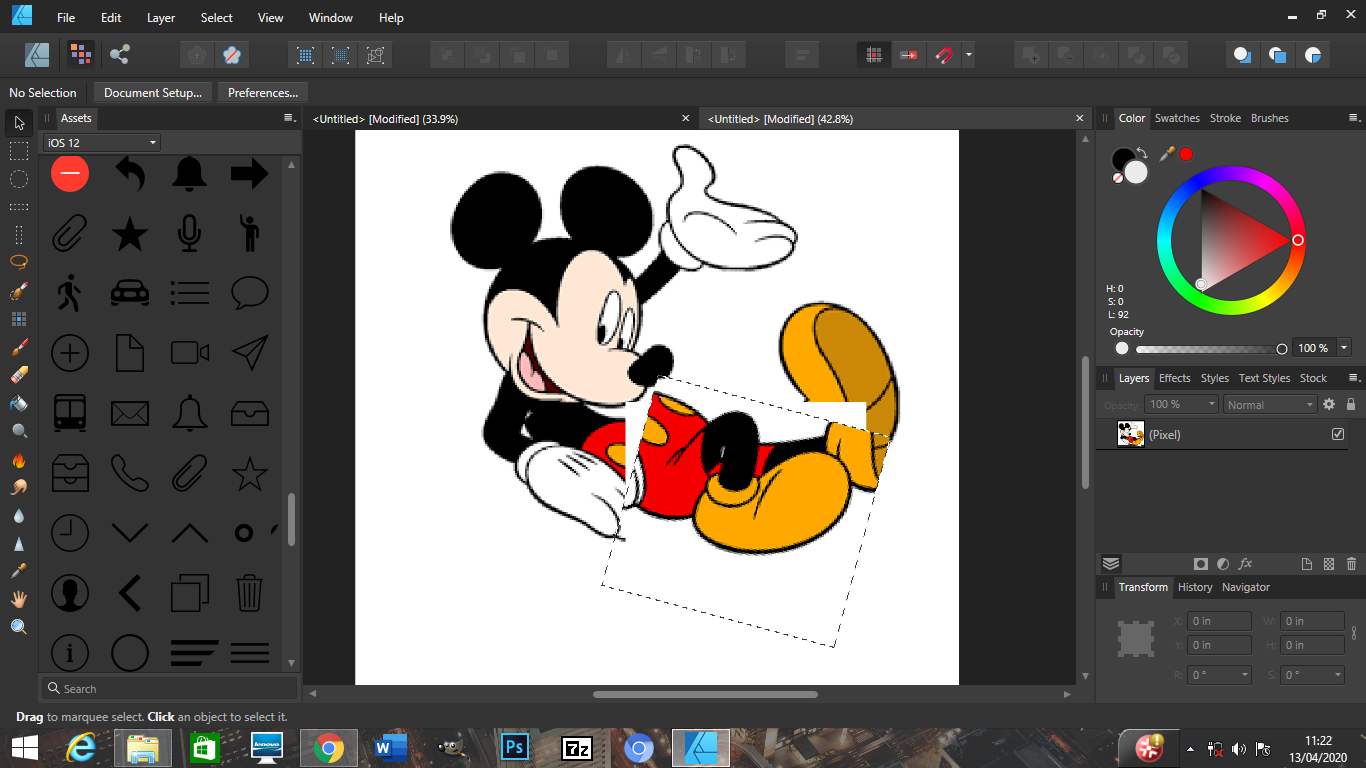Select the View hand tool

(x=19, y=598)
